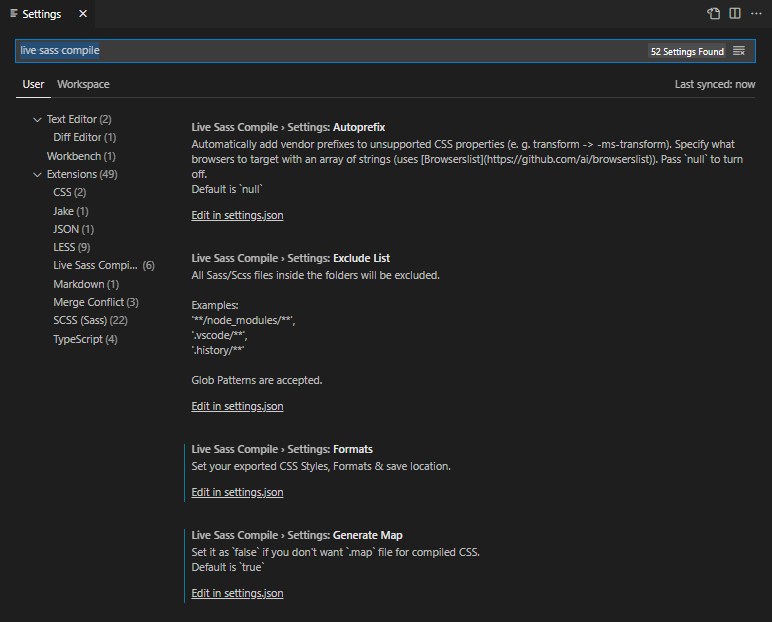Edit Generate Map in settings.json
Viewport: 772px width, 622px height.
(237, 593)
